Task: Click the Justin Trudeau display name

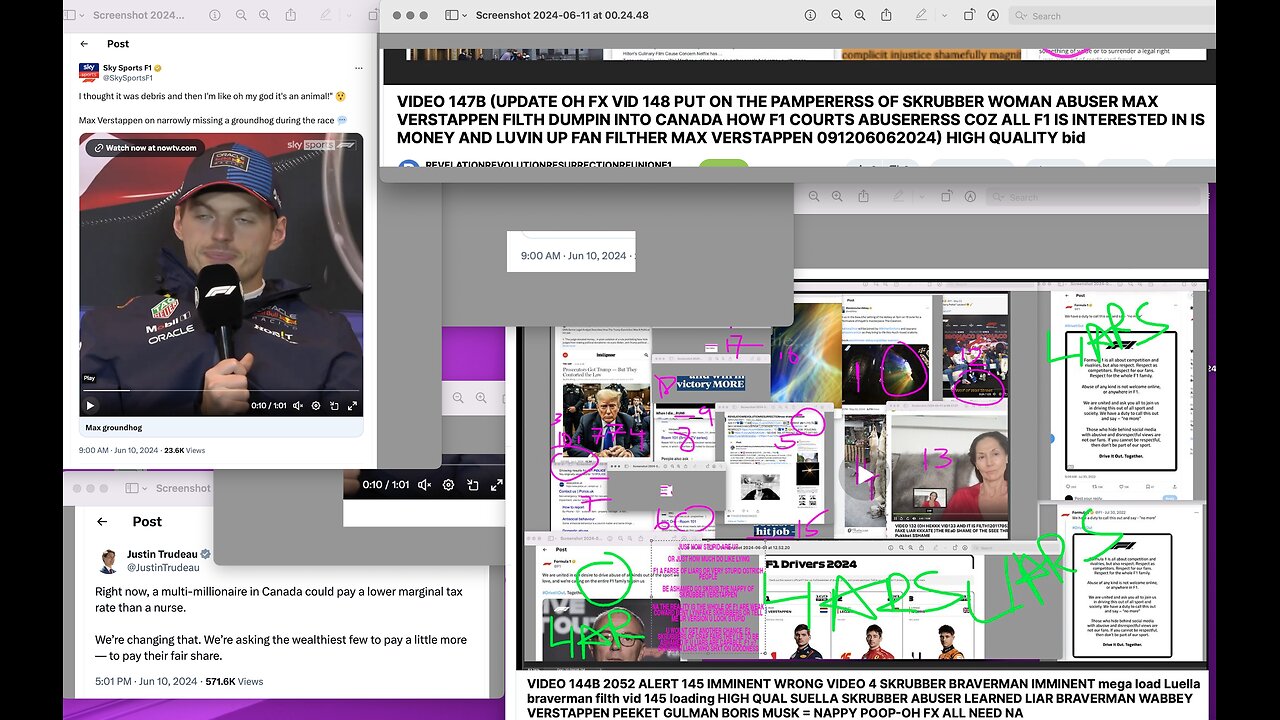Action: click(161, 554)
